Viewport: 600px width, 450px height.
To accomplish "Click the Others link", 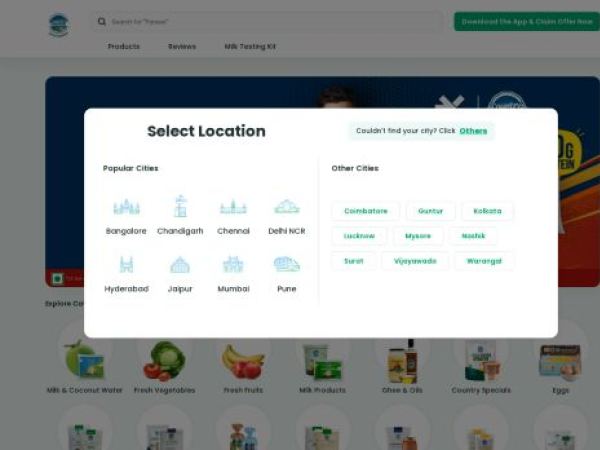I will (473, 131).
